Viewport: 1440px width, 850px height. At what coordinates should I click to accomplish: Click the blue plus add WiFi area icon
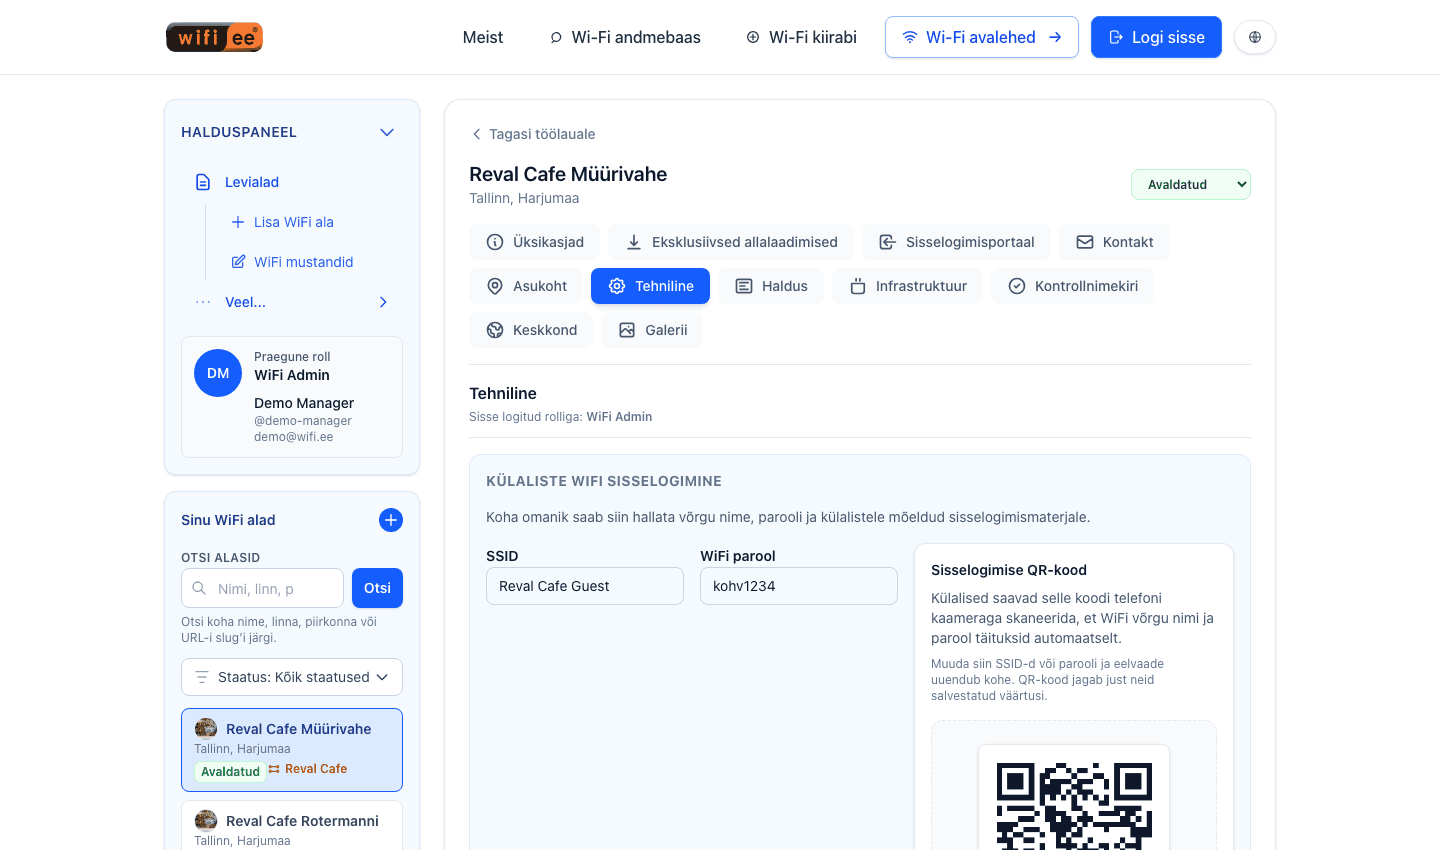point(391,520)
